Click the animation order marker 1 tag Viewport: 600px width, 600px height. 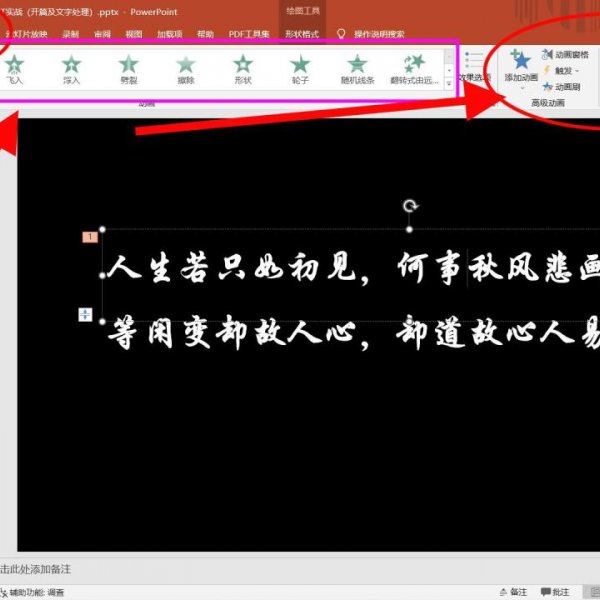coord(91,237)
